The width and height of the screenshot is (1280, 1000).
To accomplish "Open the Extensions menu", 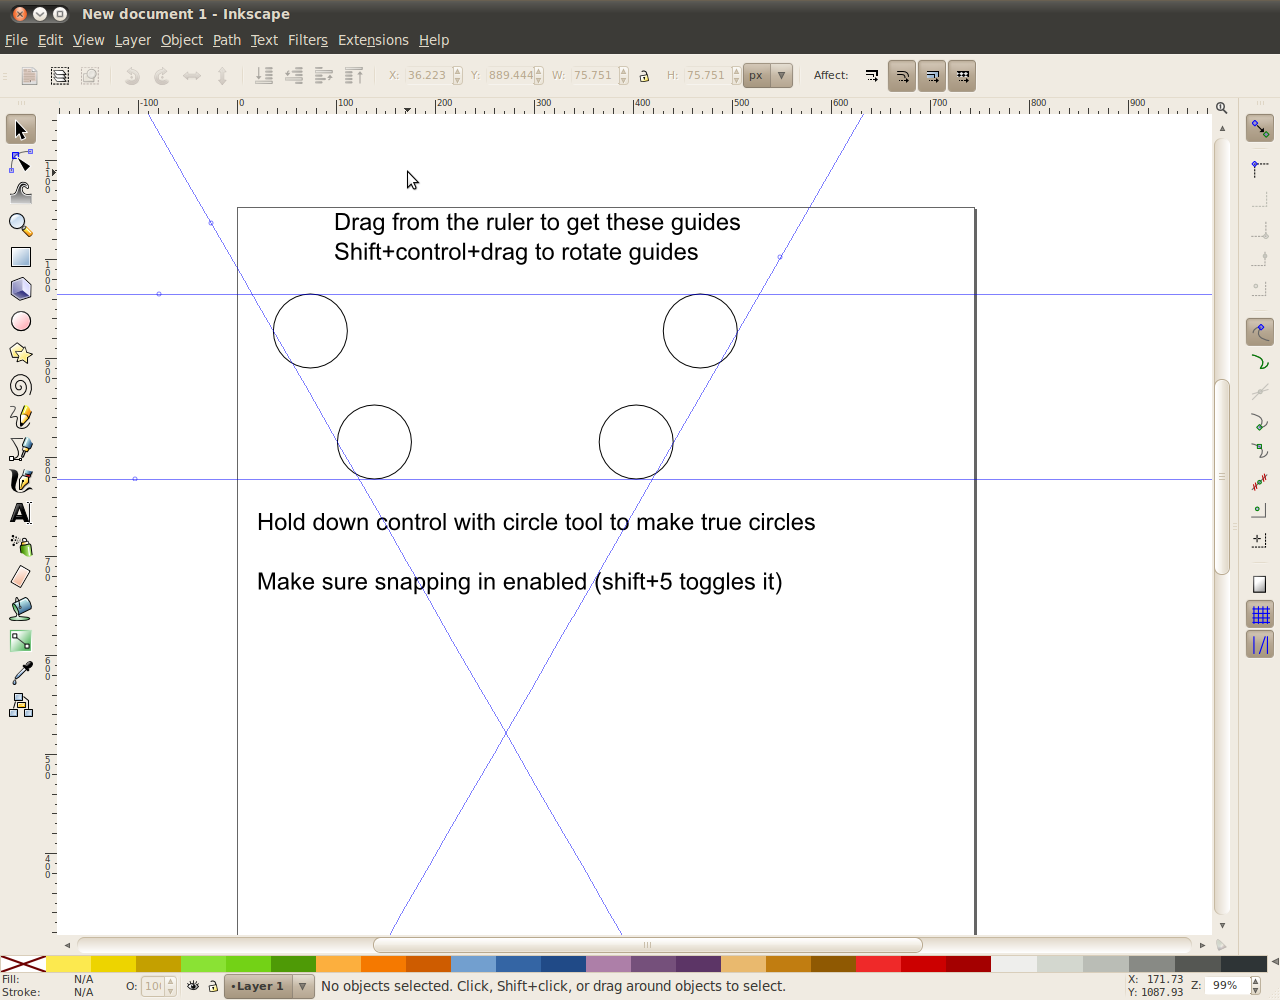I will 373,40.
